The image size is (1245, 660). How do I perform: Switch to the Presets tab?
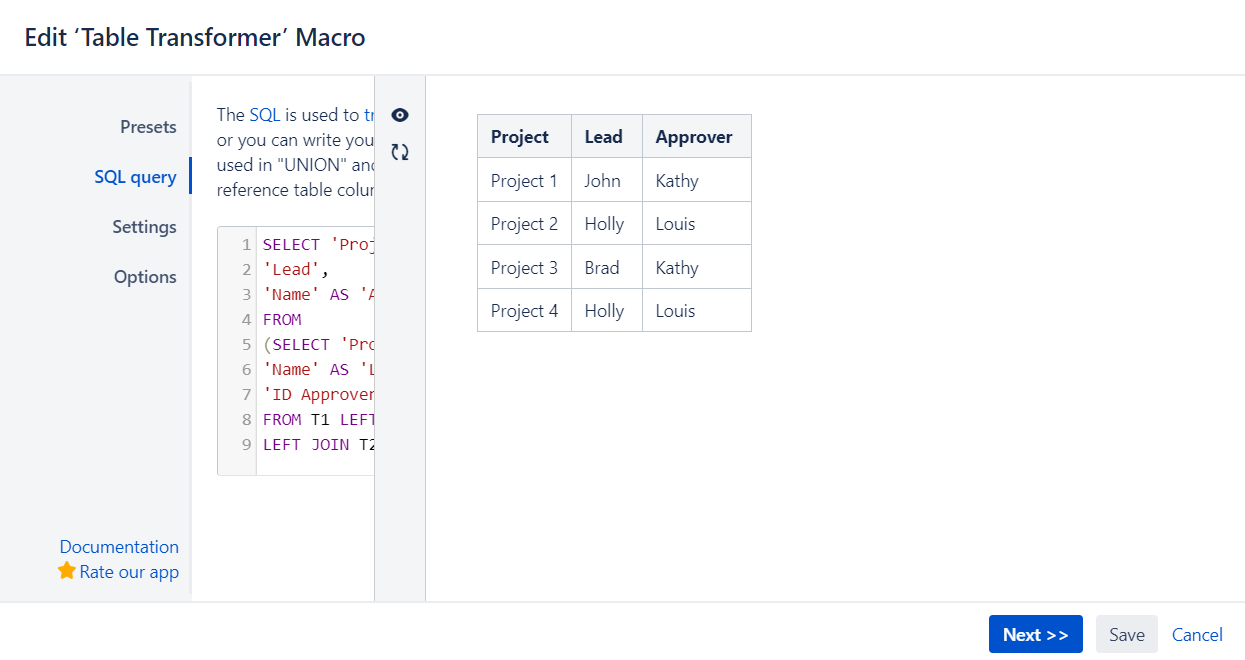click(148, 127)
